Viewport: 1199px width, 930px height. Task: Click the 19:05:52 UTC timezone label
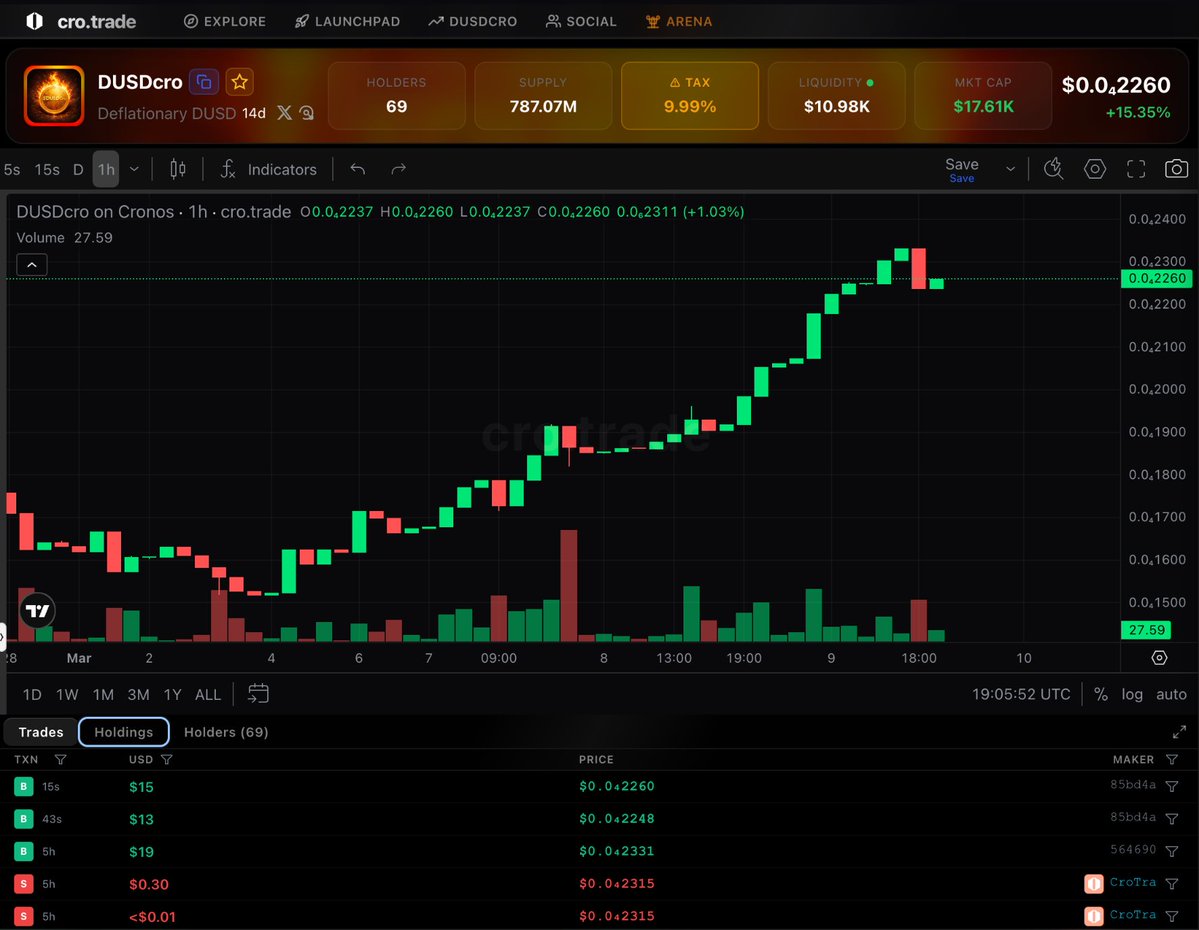pyautogui.click(x=1021, y=694)
